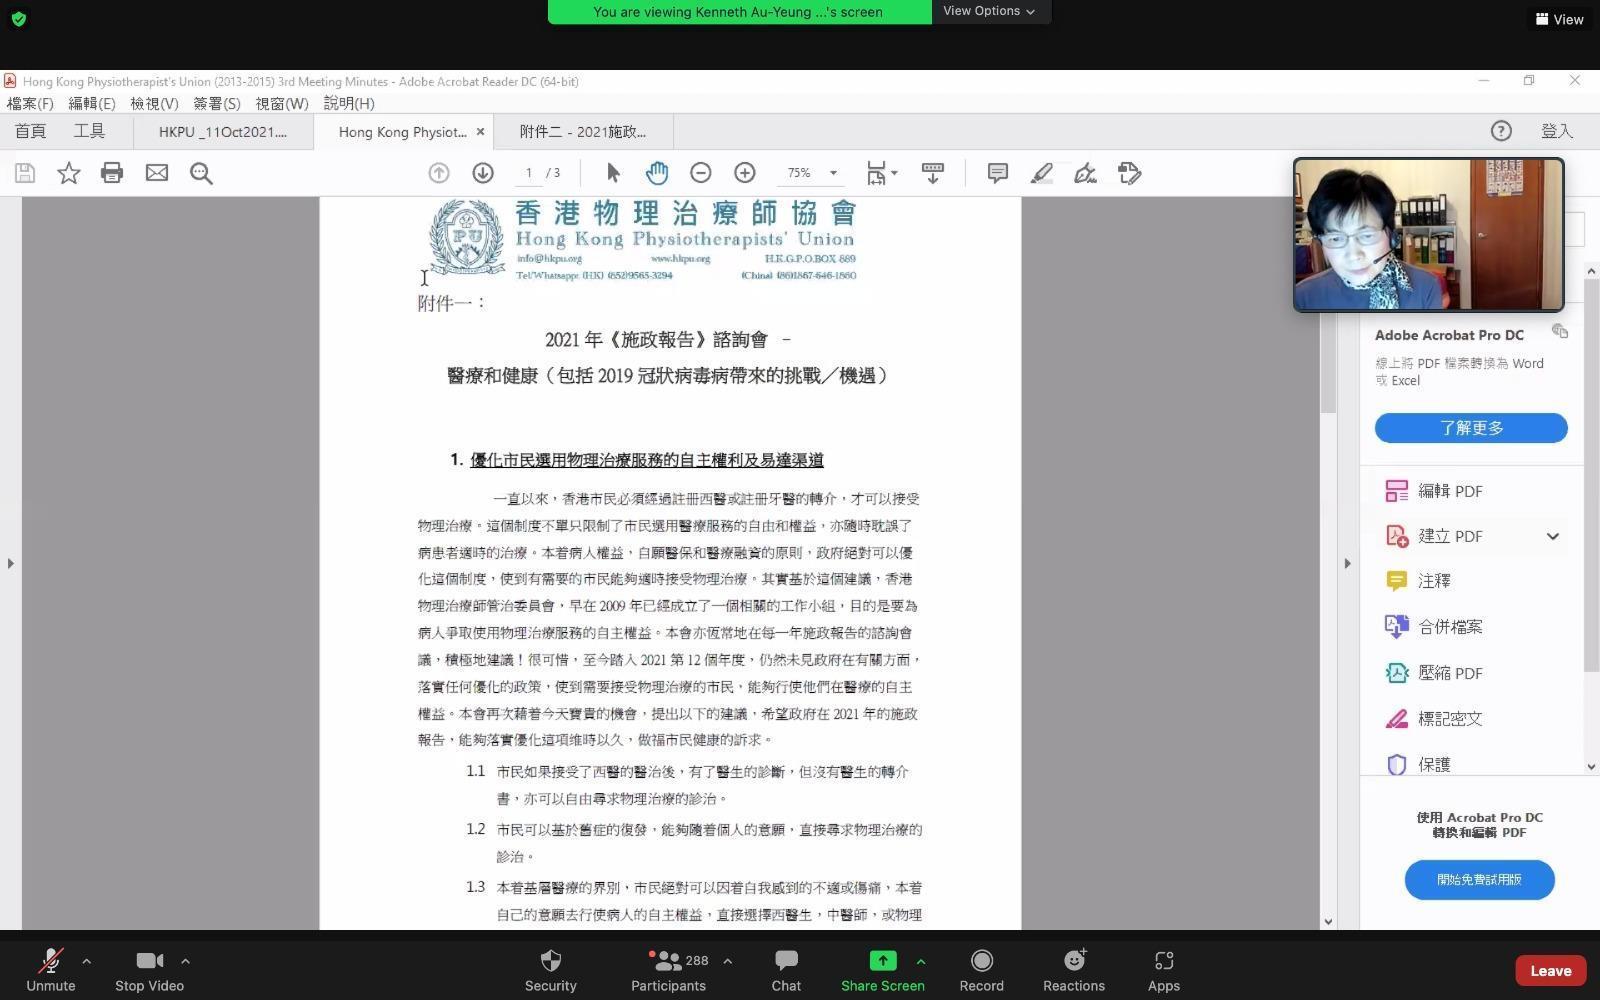
Task: Expand Create PDF (建立 PDF) chevron
Action: (1552, 537)
